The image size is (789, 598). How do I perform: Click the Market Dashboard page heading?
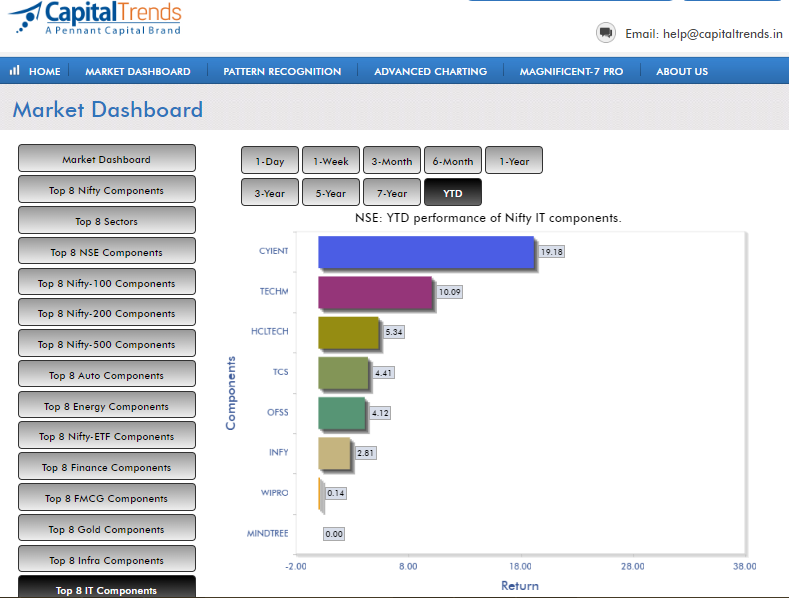(x=108, y=109)
